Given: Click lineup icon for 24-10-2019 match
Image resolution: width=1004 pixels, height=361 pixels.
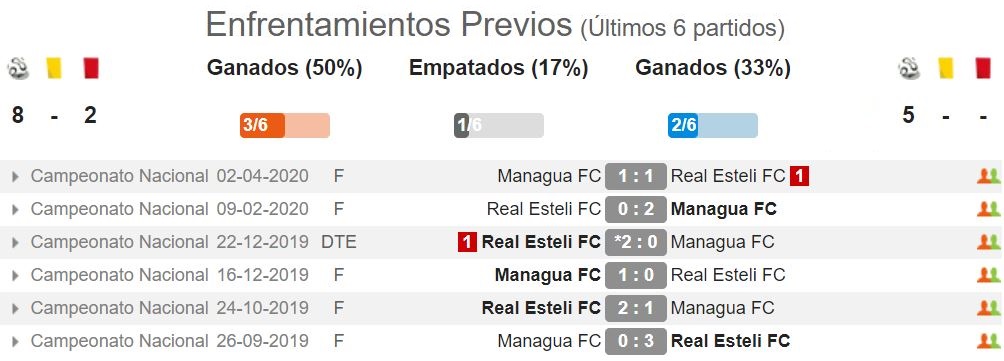Looking at the screenshot, I should (x=988, y=308).
